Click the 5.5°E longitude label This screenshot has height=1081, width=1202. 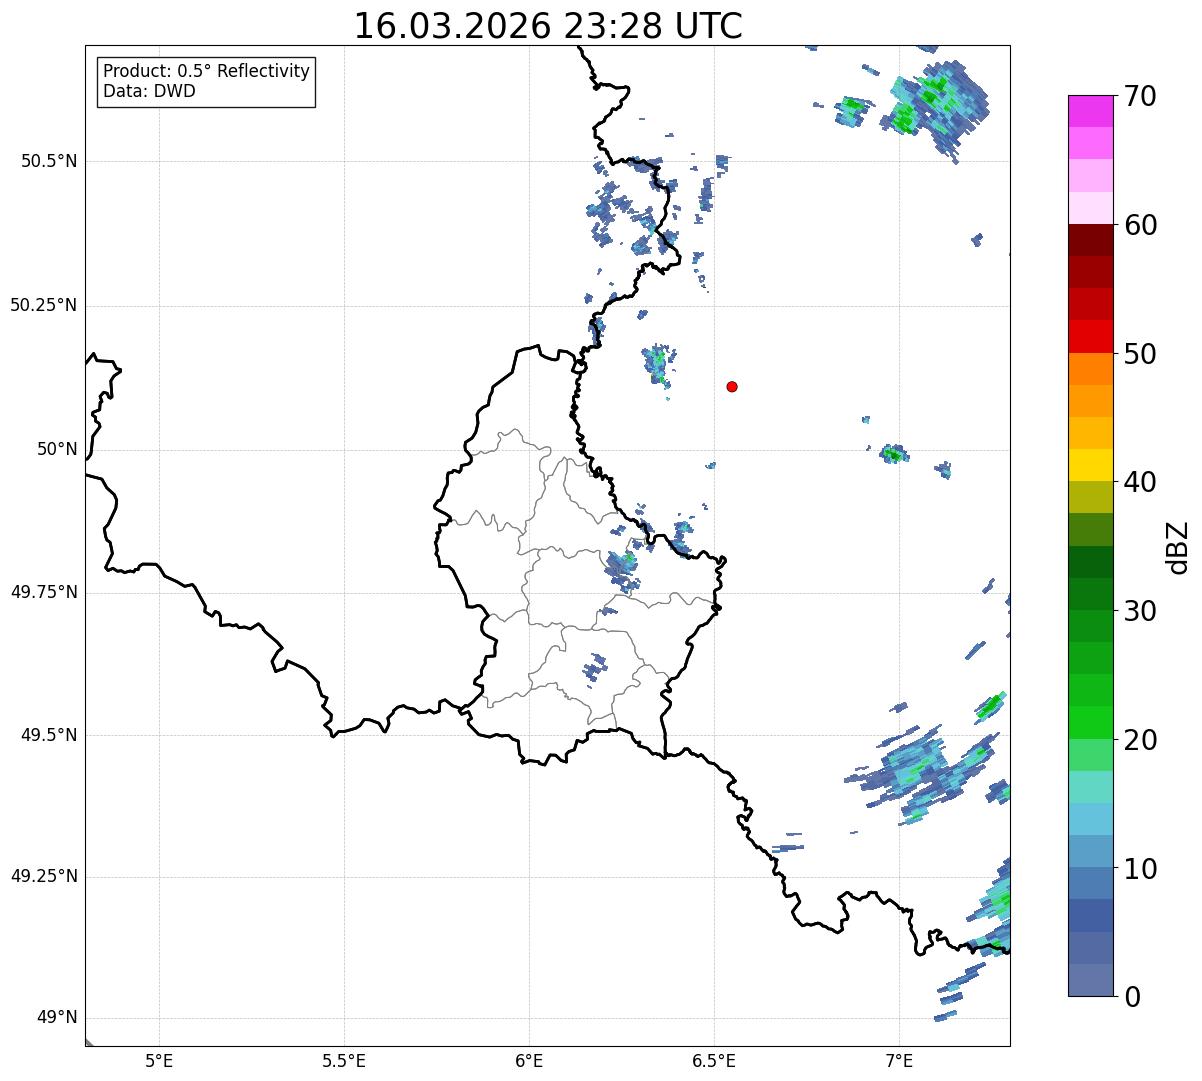[344, 1060]
